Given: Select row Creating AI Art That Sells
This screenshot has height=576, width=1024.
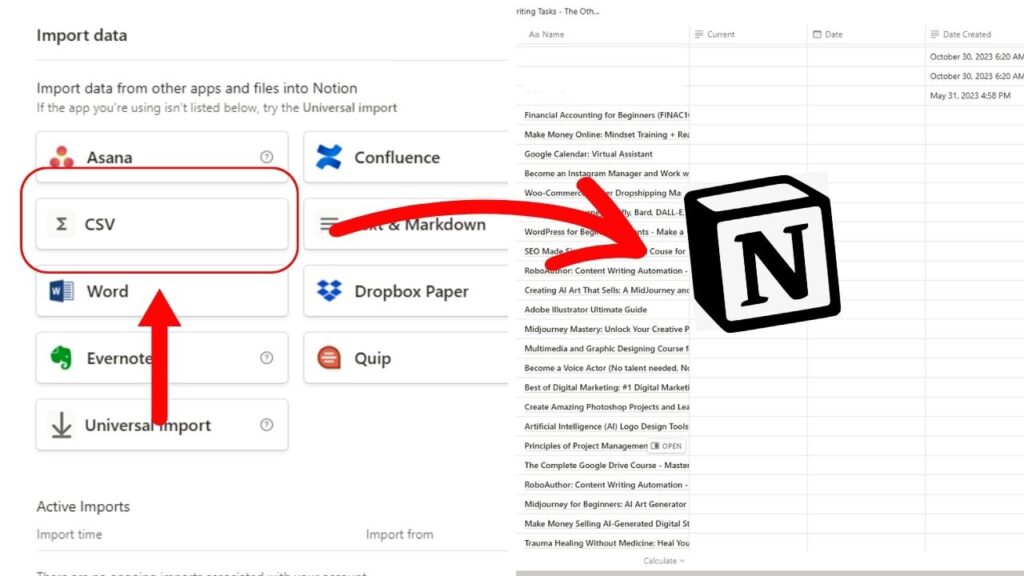Looking at the screenshot, I should point(606,290).
